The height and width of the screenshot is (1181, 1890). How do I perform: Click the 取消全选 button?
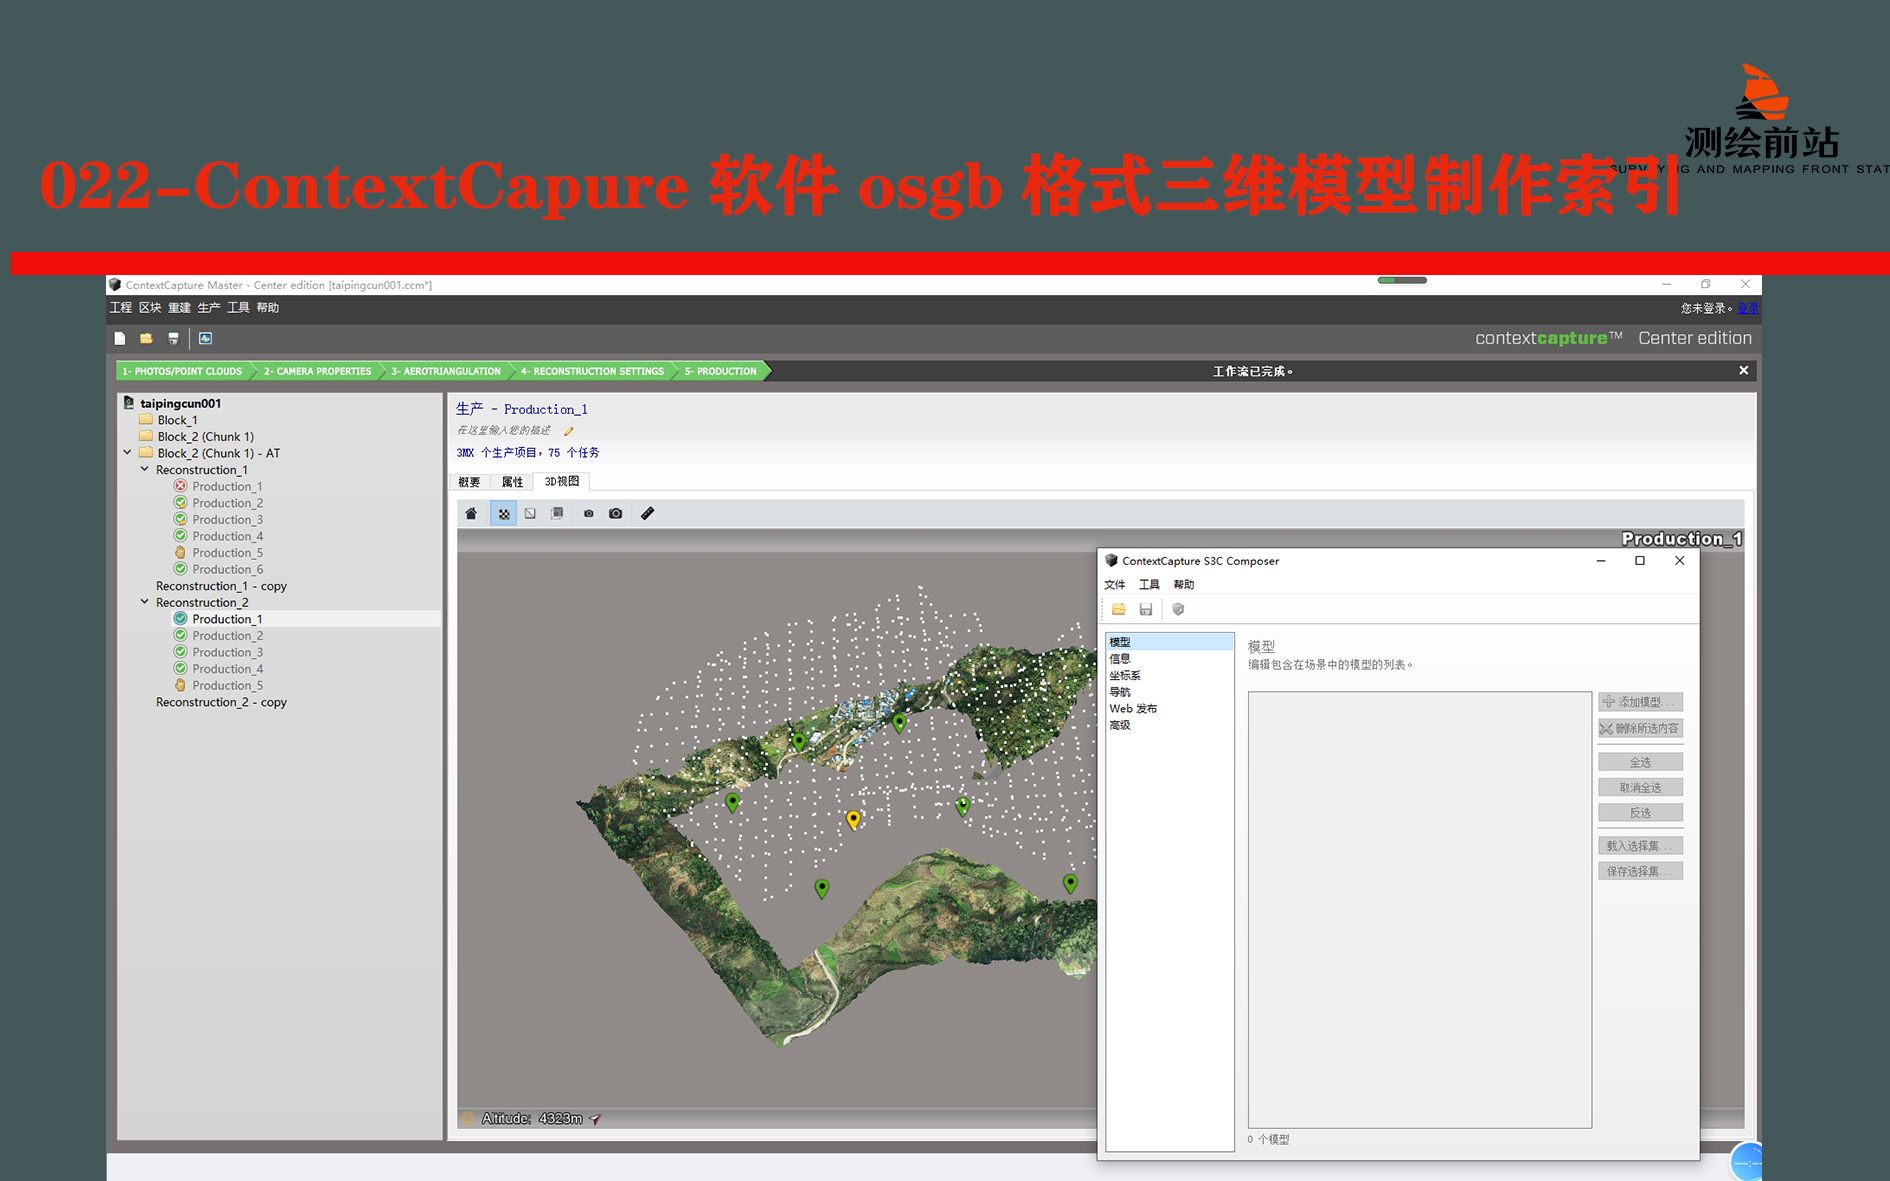pos(1640,788)
